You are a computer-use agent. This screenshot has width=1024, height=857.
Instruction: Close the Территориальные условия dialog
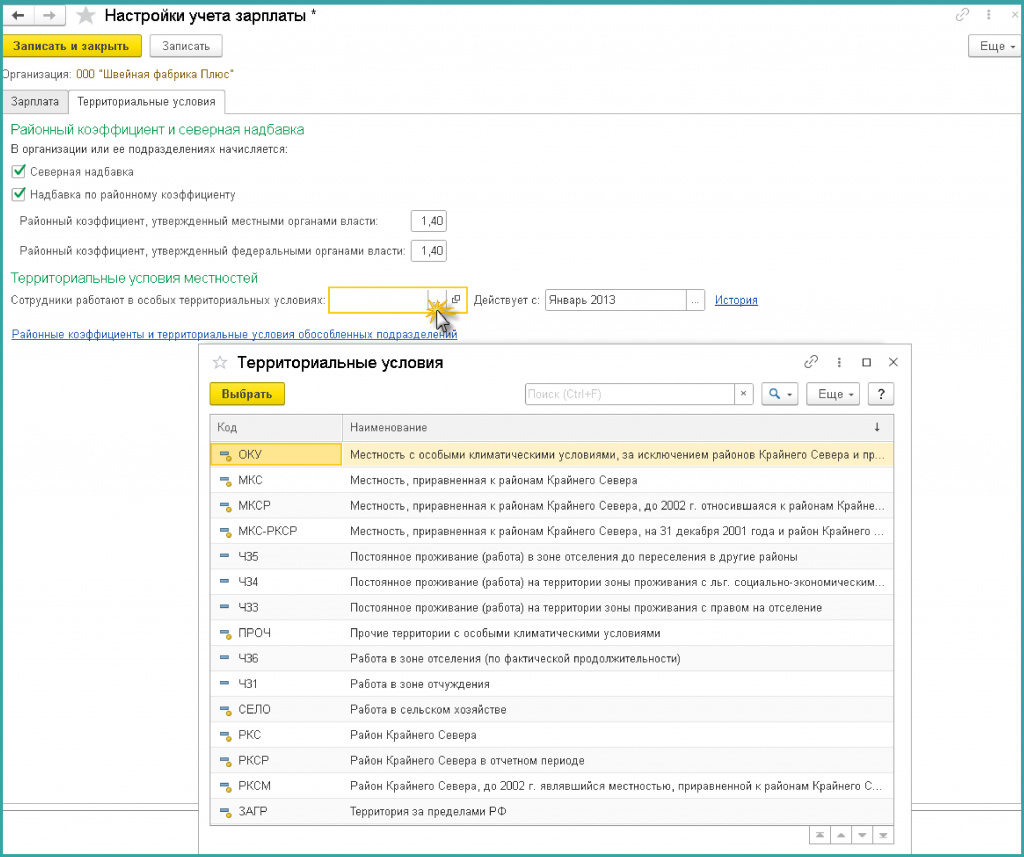tap(893, 362)
